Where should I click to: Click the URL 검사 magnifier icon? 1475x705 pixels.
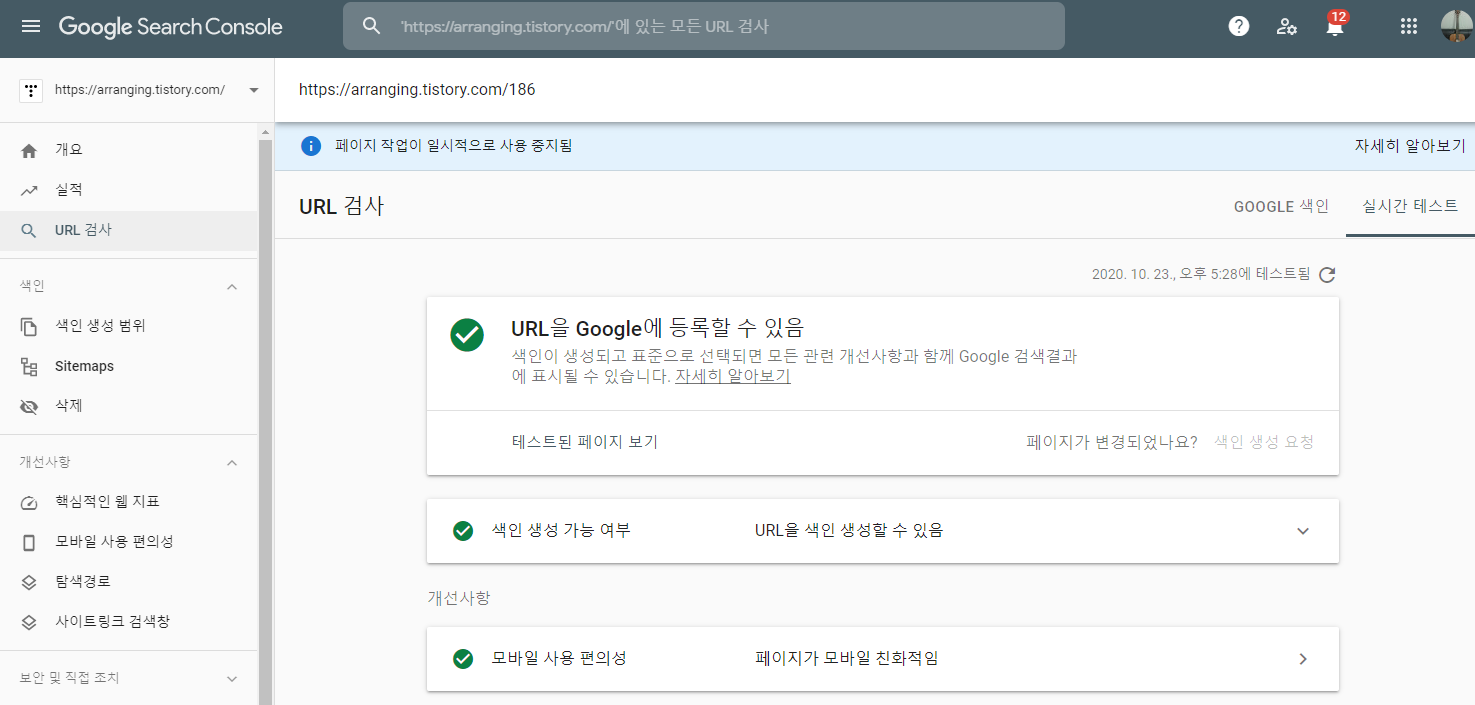29,231
